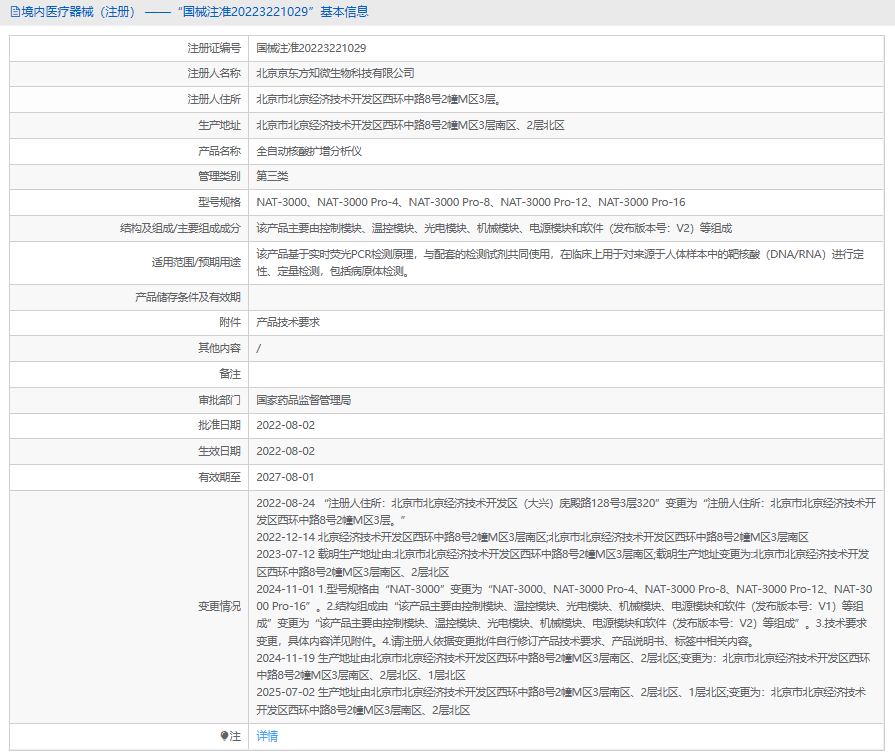Select management class value 第三类
The width and height of the screenshot is (895, 755).
pyautogui.click(x=272, y=176)
